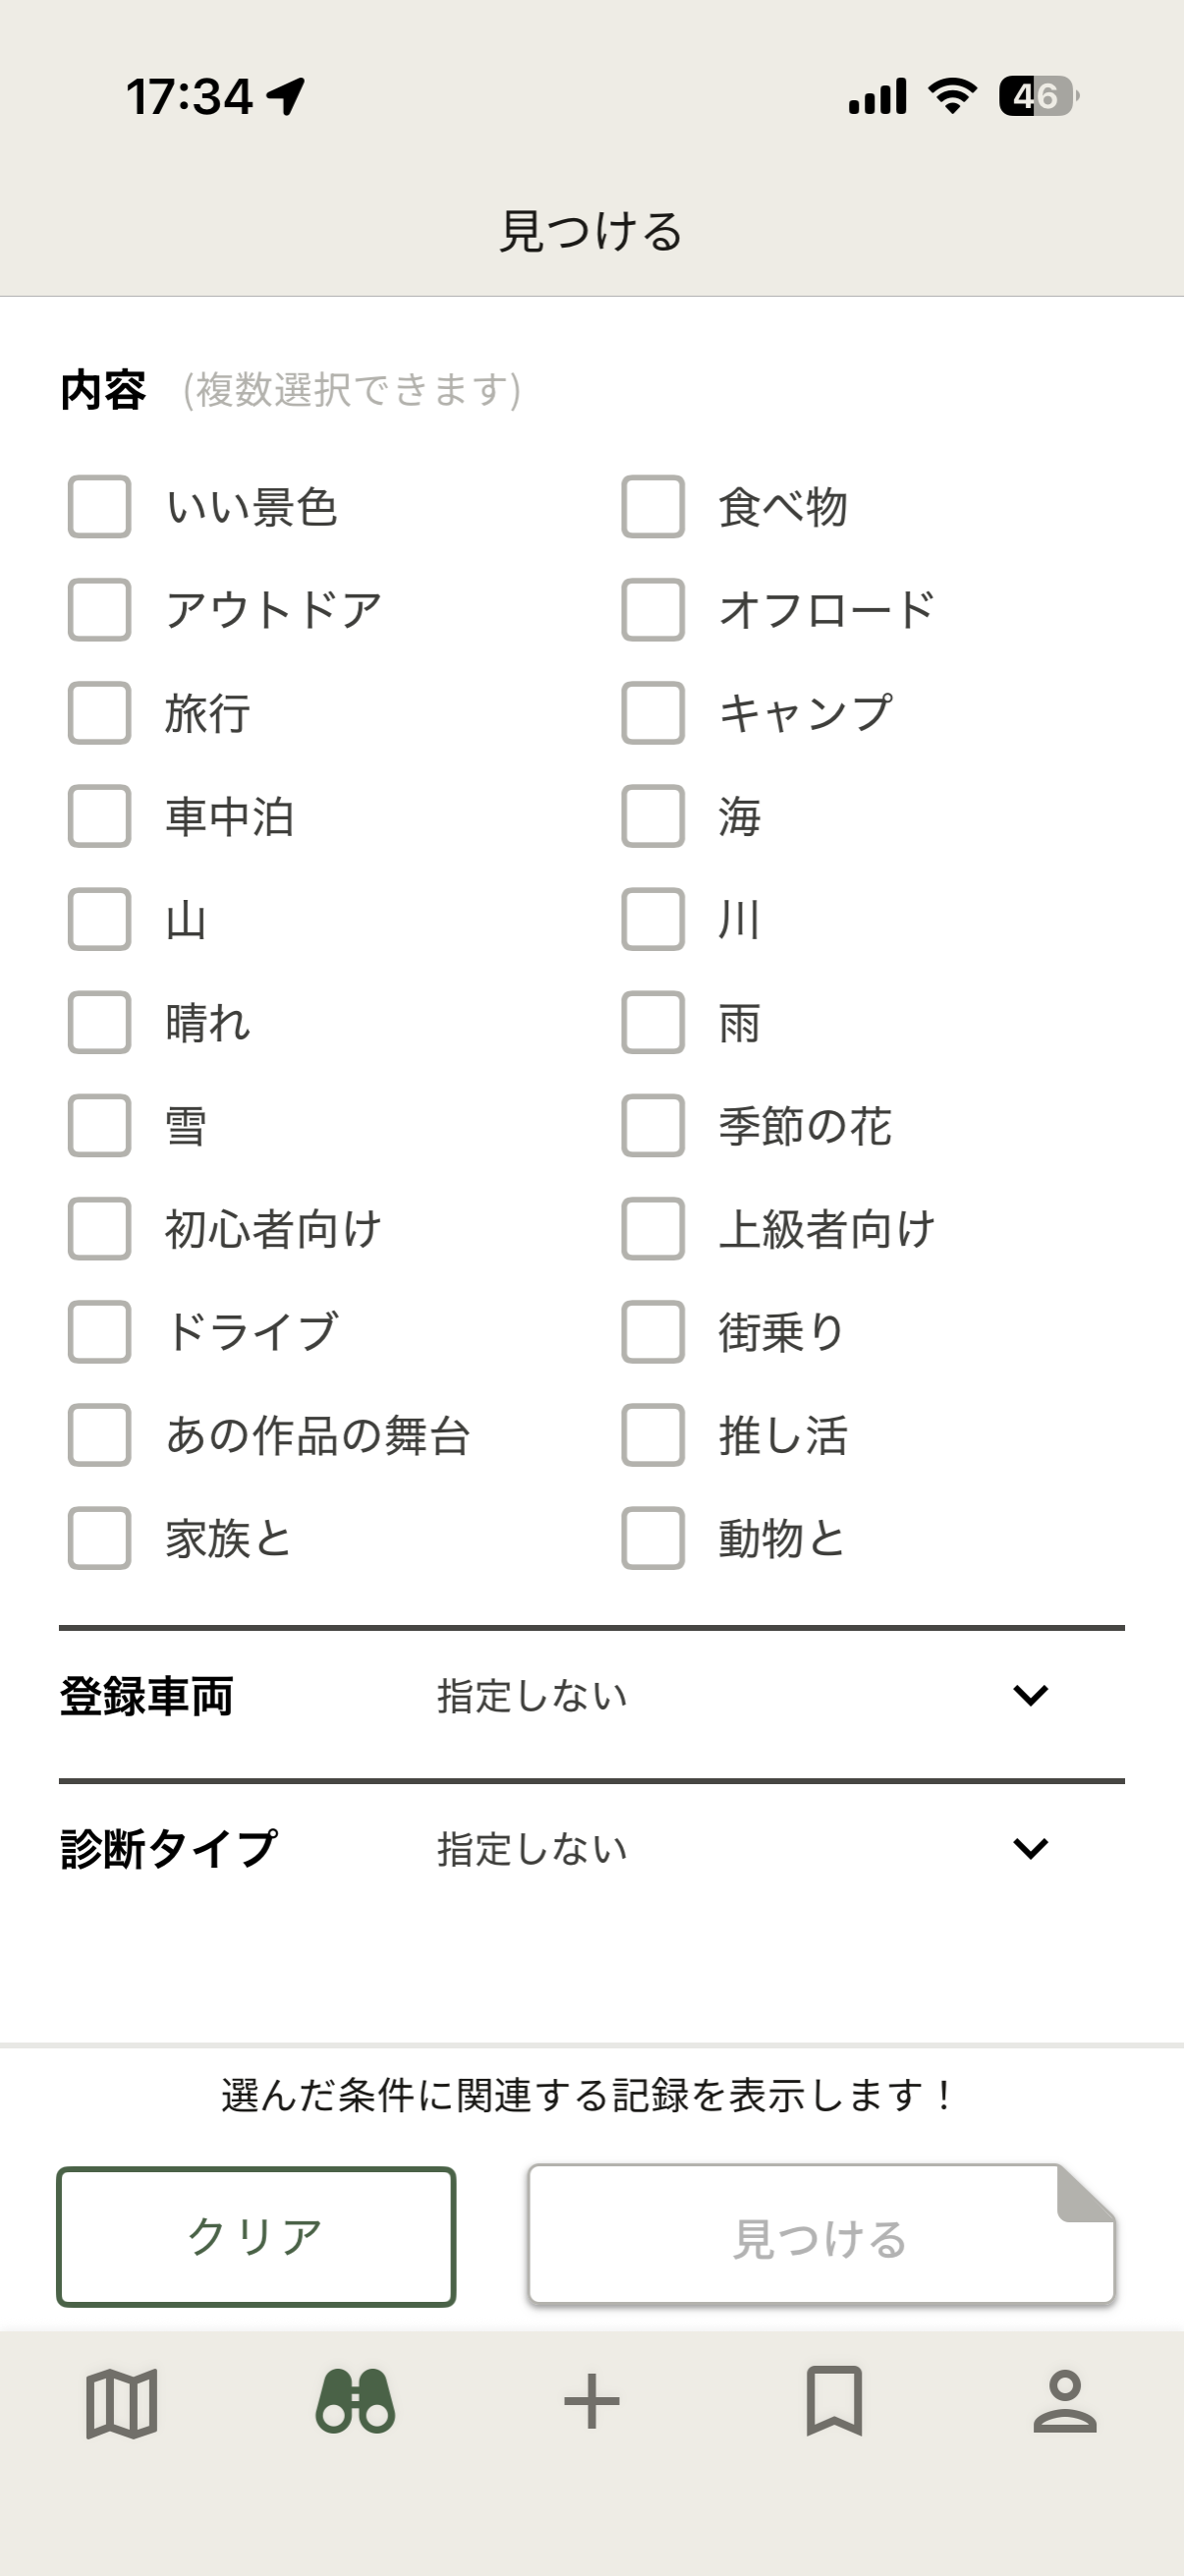Screen dimensions: 1185x2576
Task: Tick the 車中泊 checkbox
Action: (100, 816)
